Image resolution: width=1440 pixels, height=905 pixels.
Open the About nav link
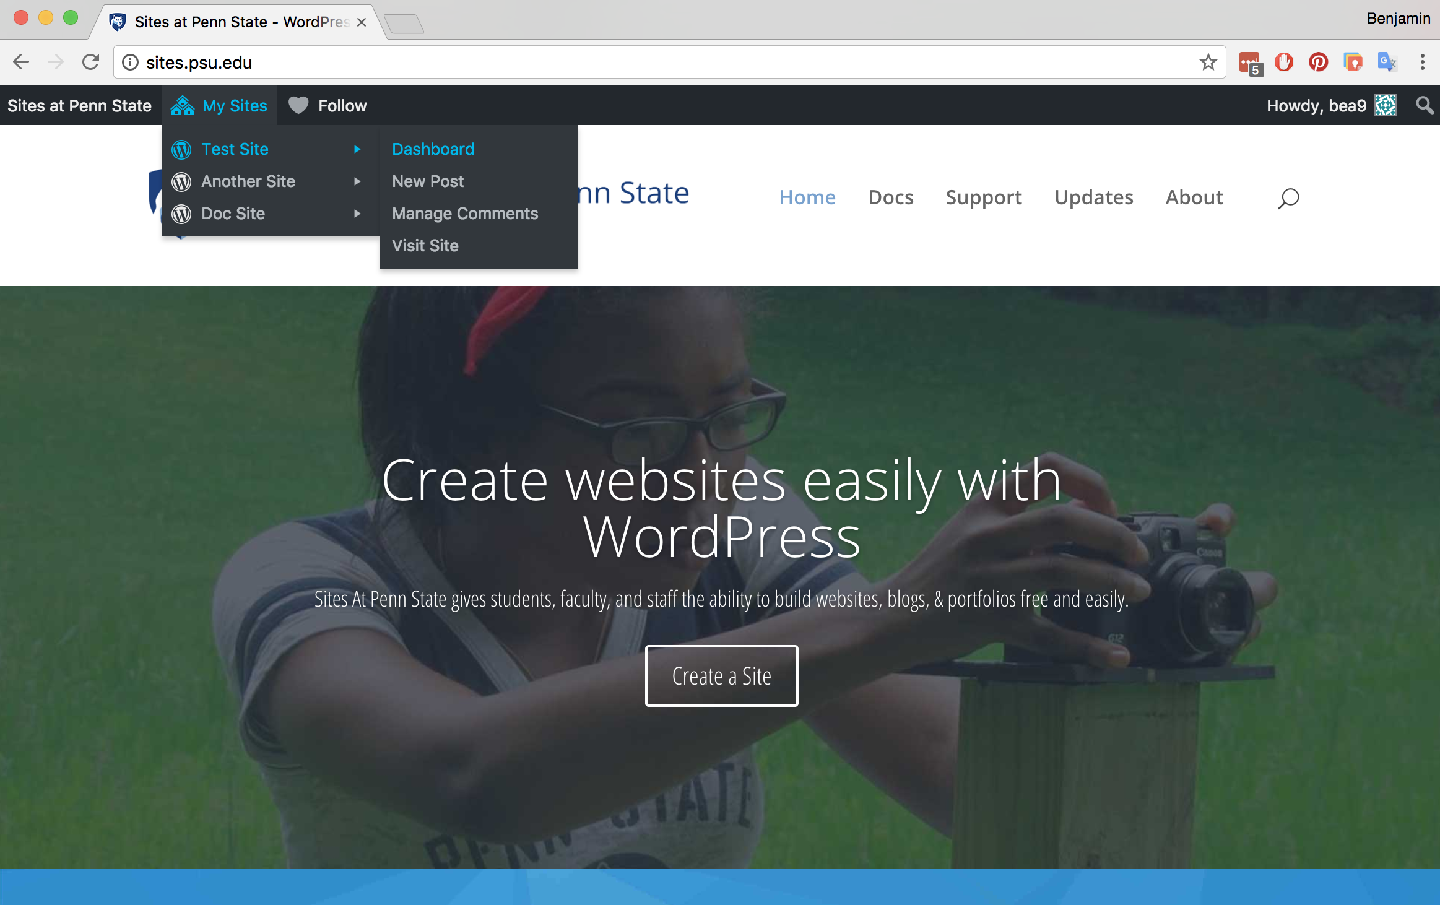(x=1194, y=197)
